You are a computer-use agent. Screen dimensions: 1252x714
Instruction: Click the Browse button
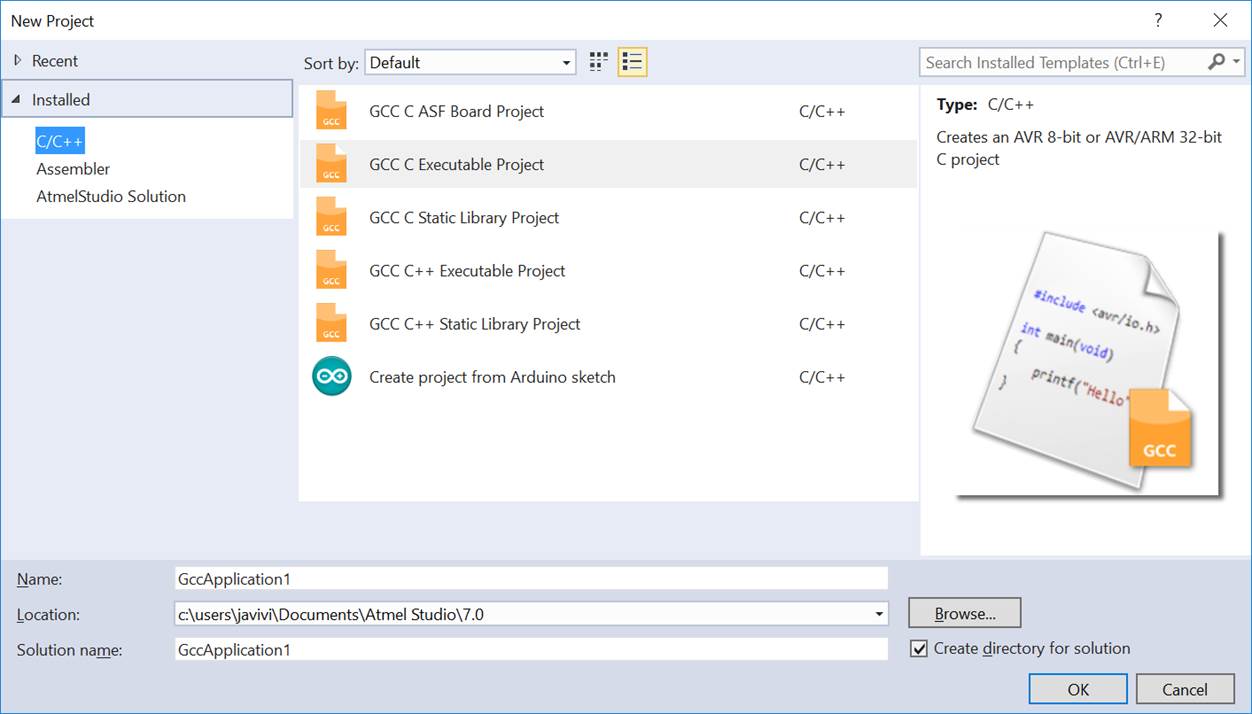965,613
